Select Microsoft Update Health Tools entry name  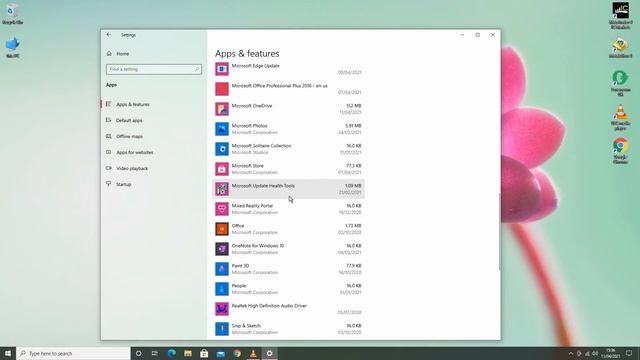(263, 186)
